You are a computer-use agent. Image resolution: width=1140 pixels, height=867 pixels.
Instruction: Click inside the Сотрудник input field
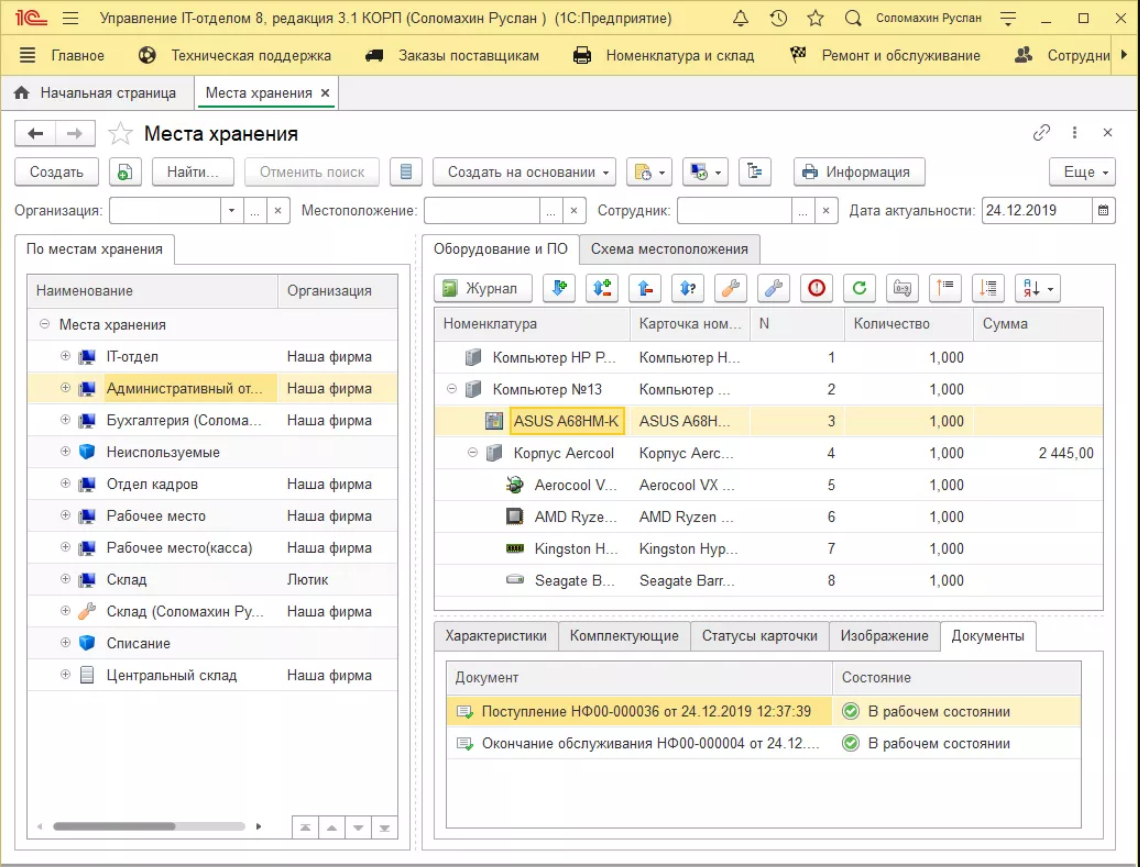tap(734, 211)
